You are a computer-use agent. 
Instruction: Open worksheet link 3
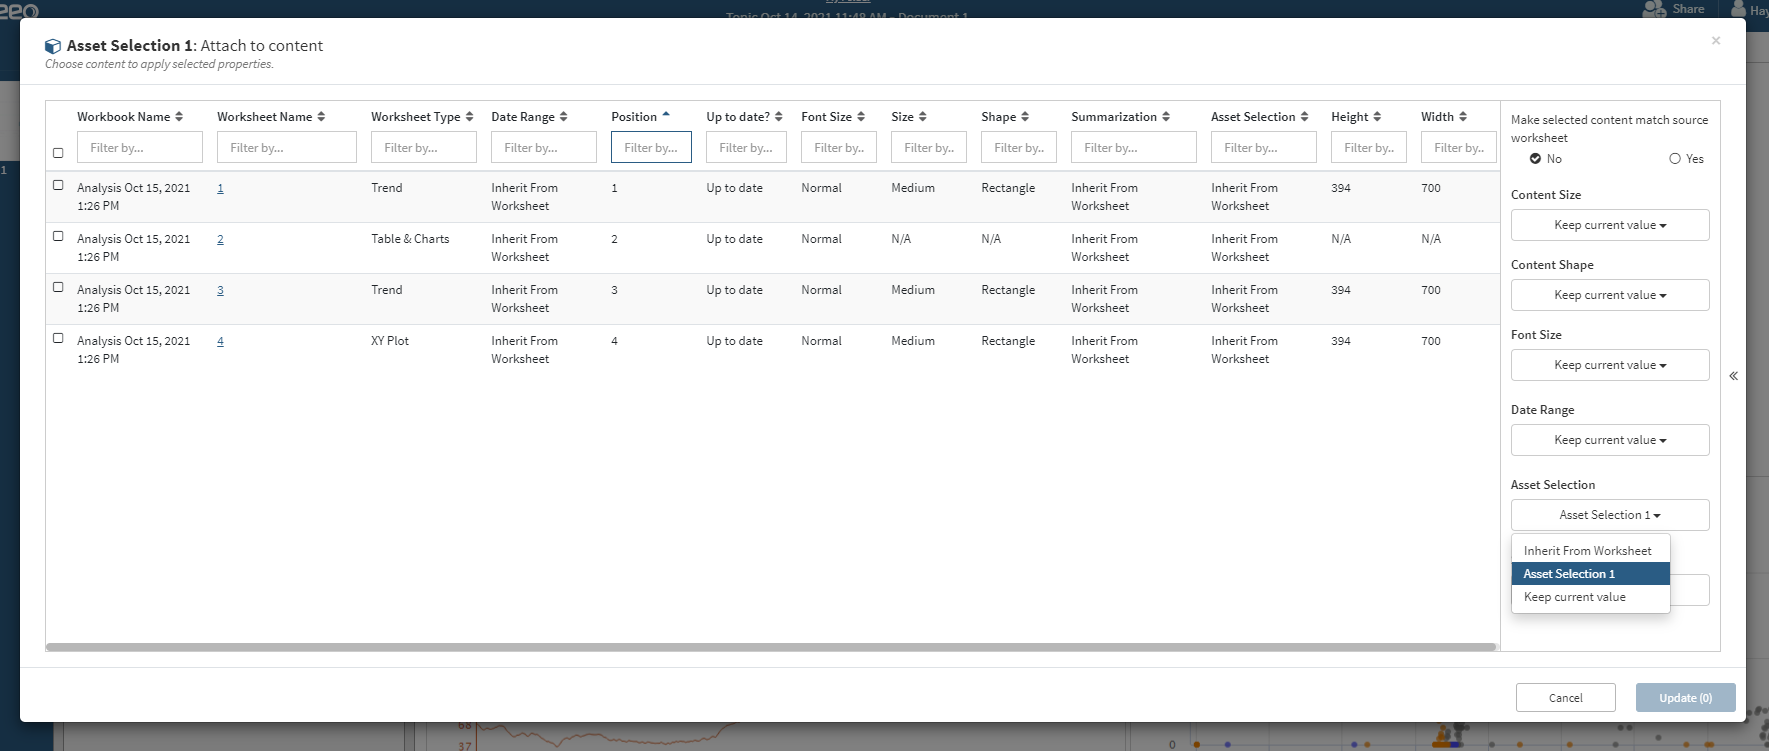pos(220,290)
